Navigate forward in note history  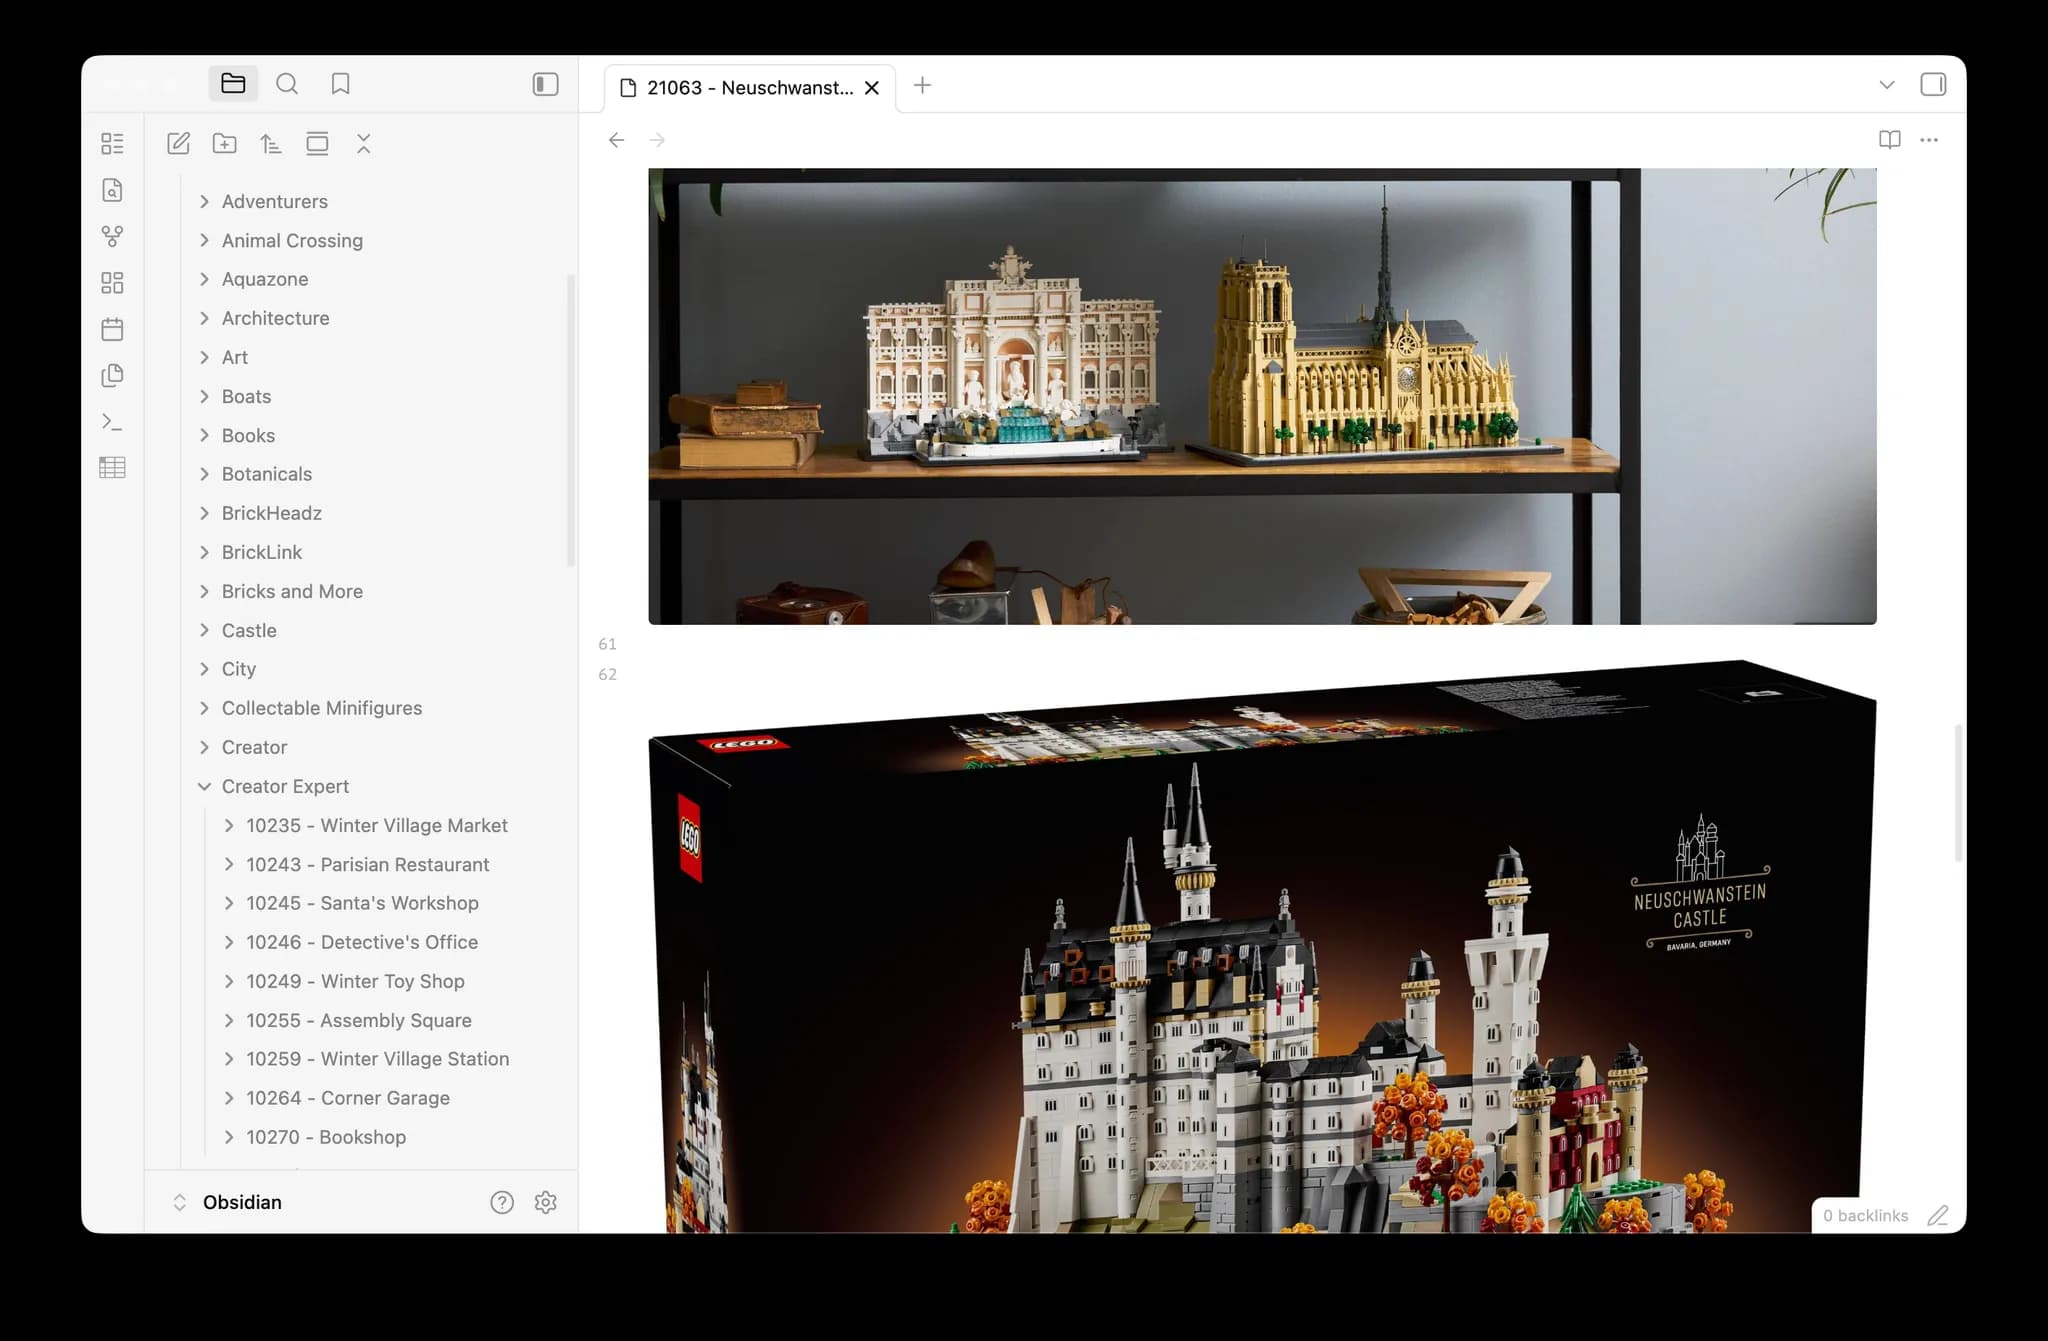click(x=657, y=140)
